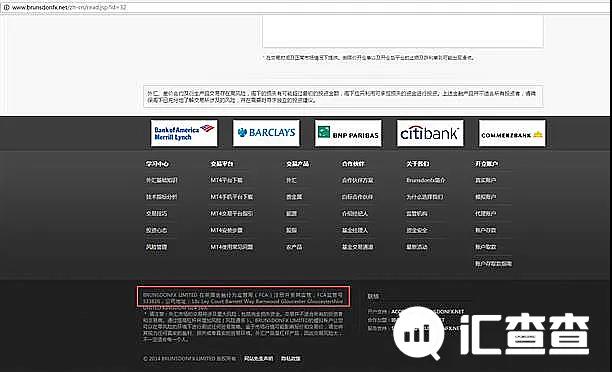Select the 交易平台 footer column heading
The height and width of the screenshot is (372, 612).
pos(222,164)
